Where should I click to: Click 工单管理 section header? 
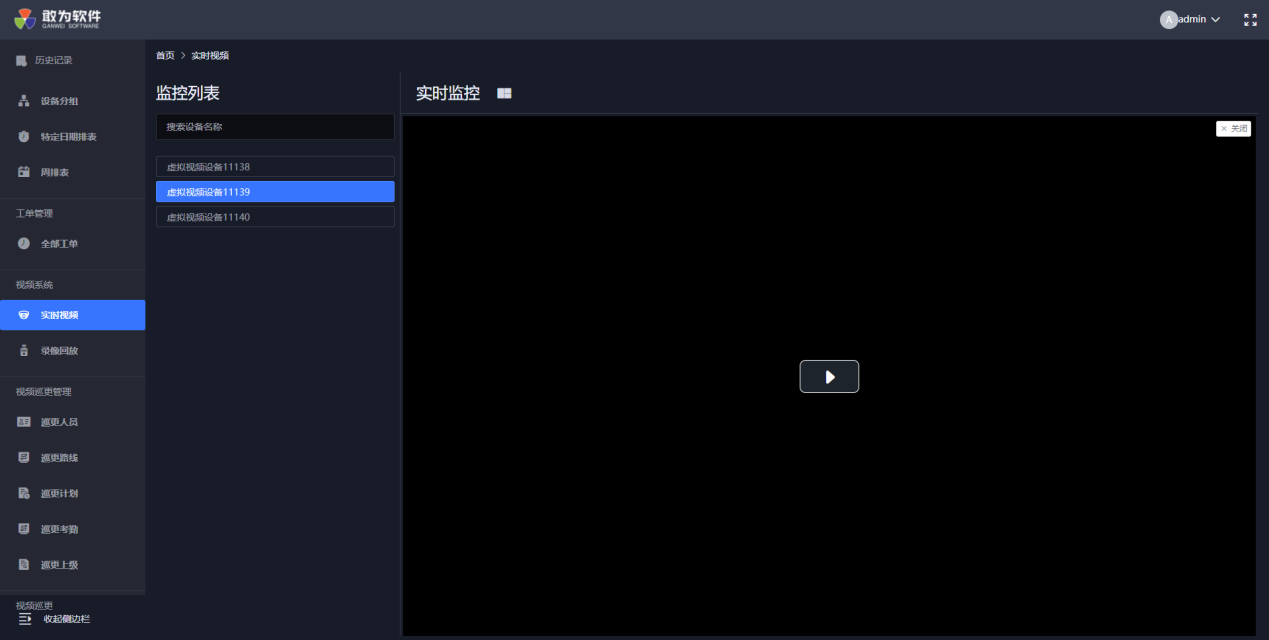[34, 214]
